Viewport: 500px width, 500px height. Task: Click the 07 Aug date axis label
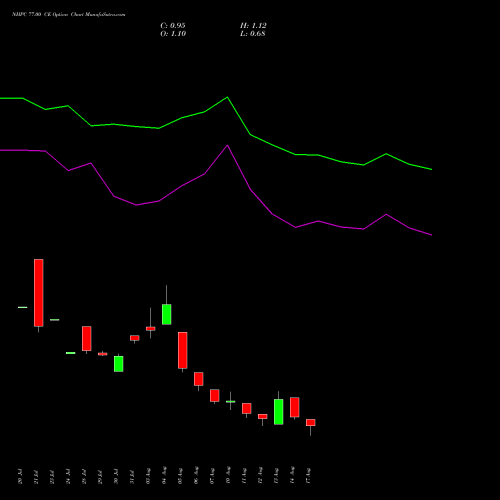pos(212,476)
